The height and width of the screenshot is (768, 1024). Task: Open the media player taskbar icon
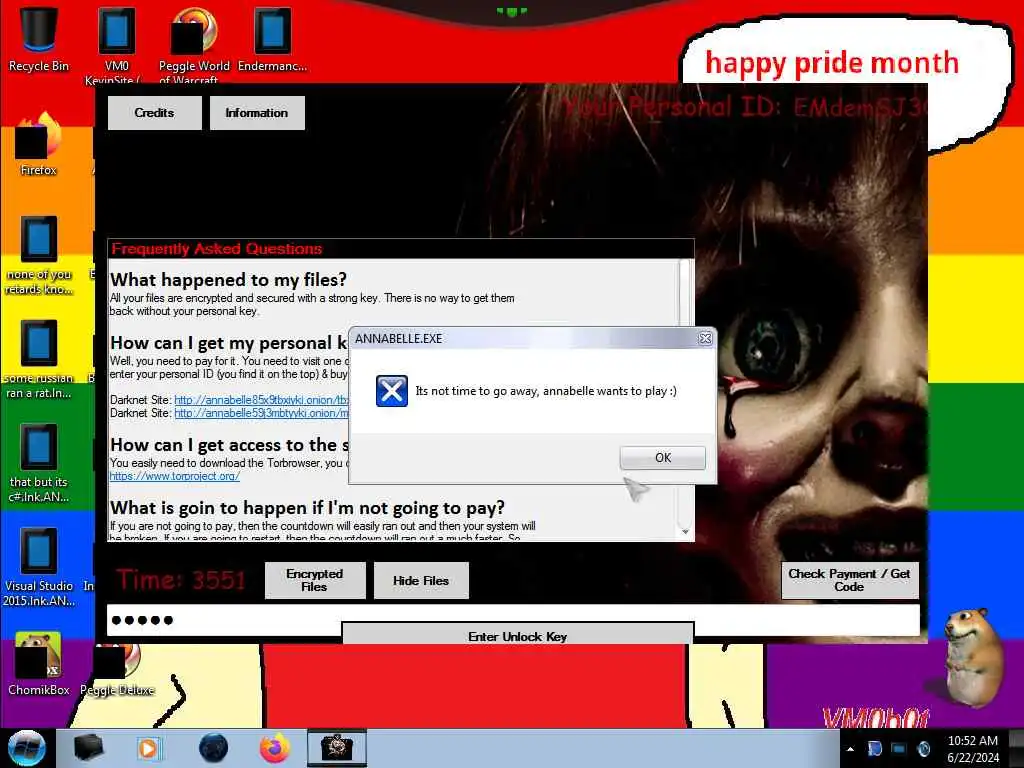(148, 748)
